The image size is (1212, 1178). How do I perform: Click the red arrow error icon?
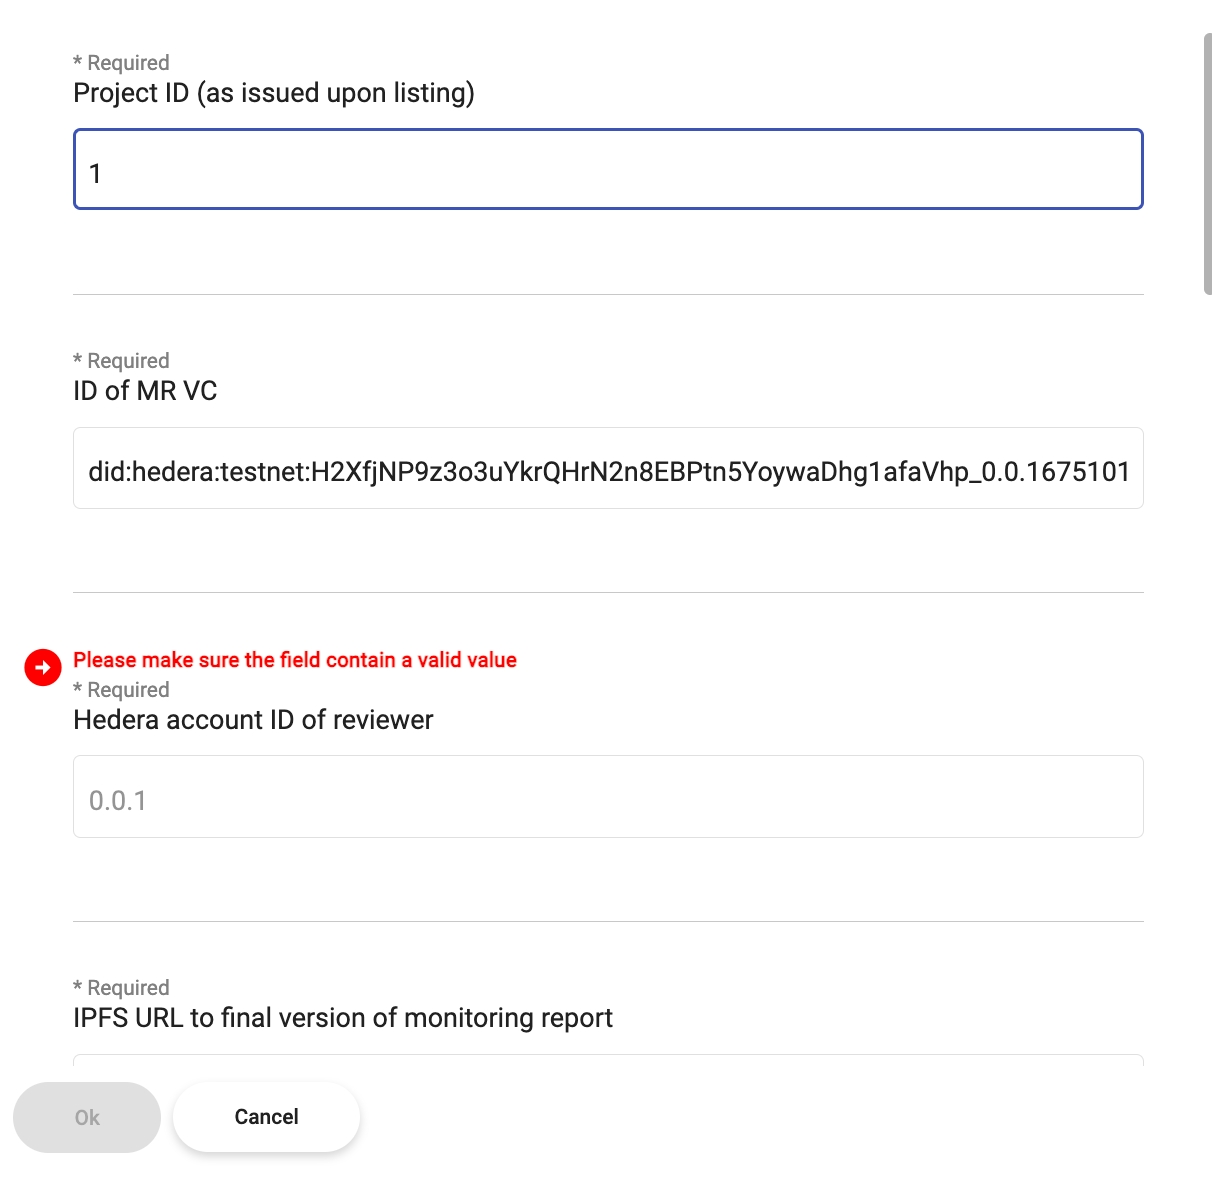point(43,667)
